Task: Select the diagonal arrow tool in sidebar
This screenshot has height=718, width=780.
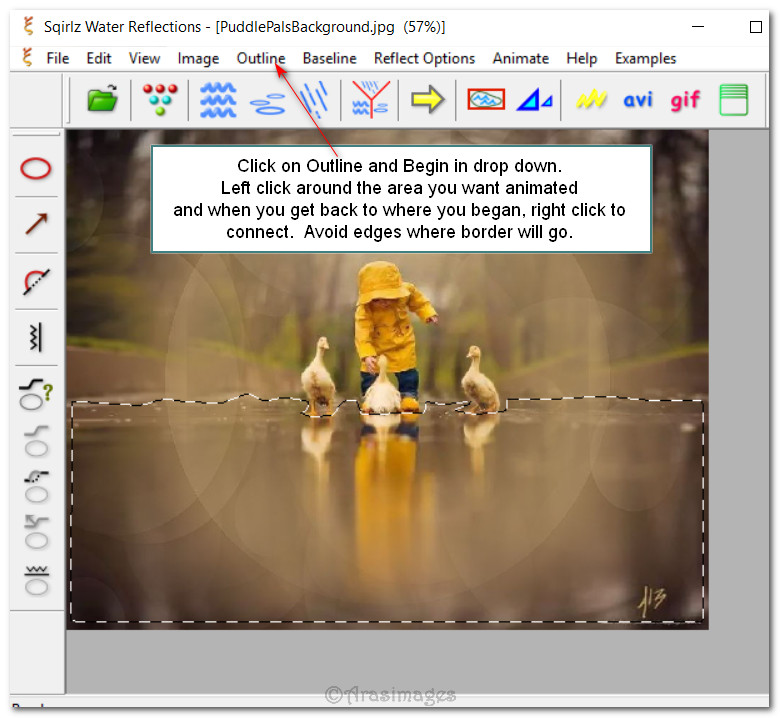Action: pyautogui.click(x=36, y=224)
